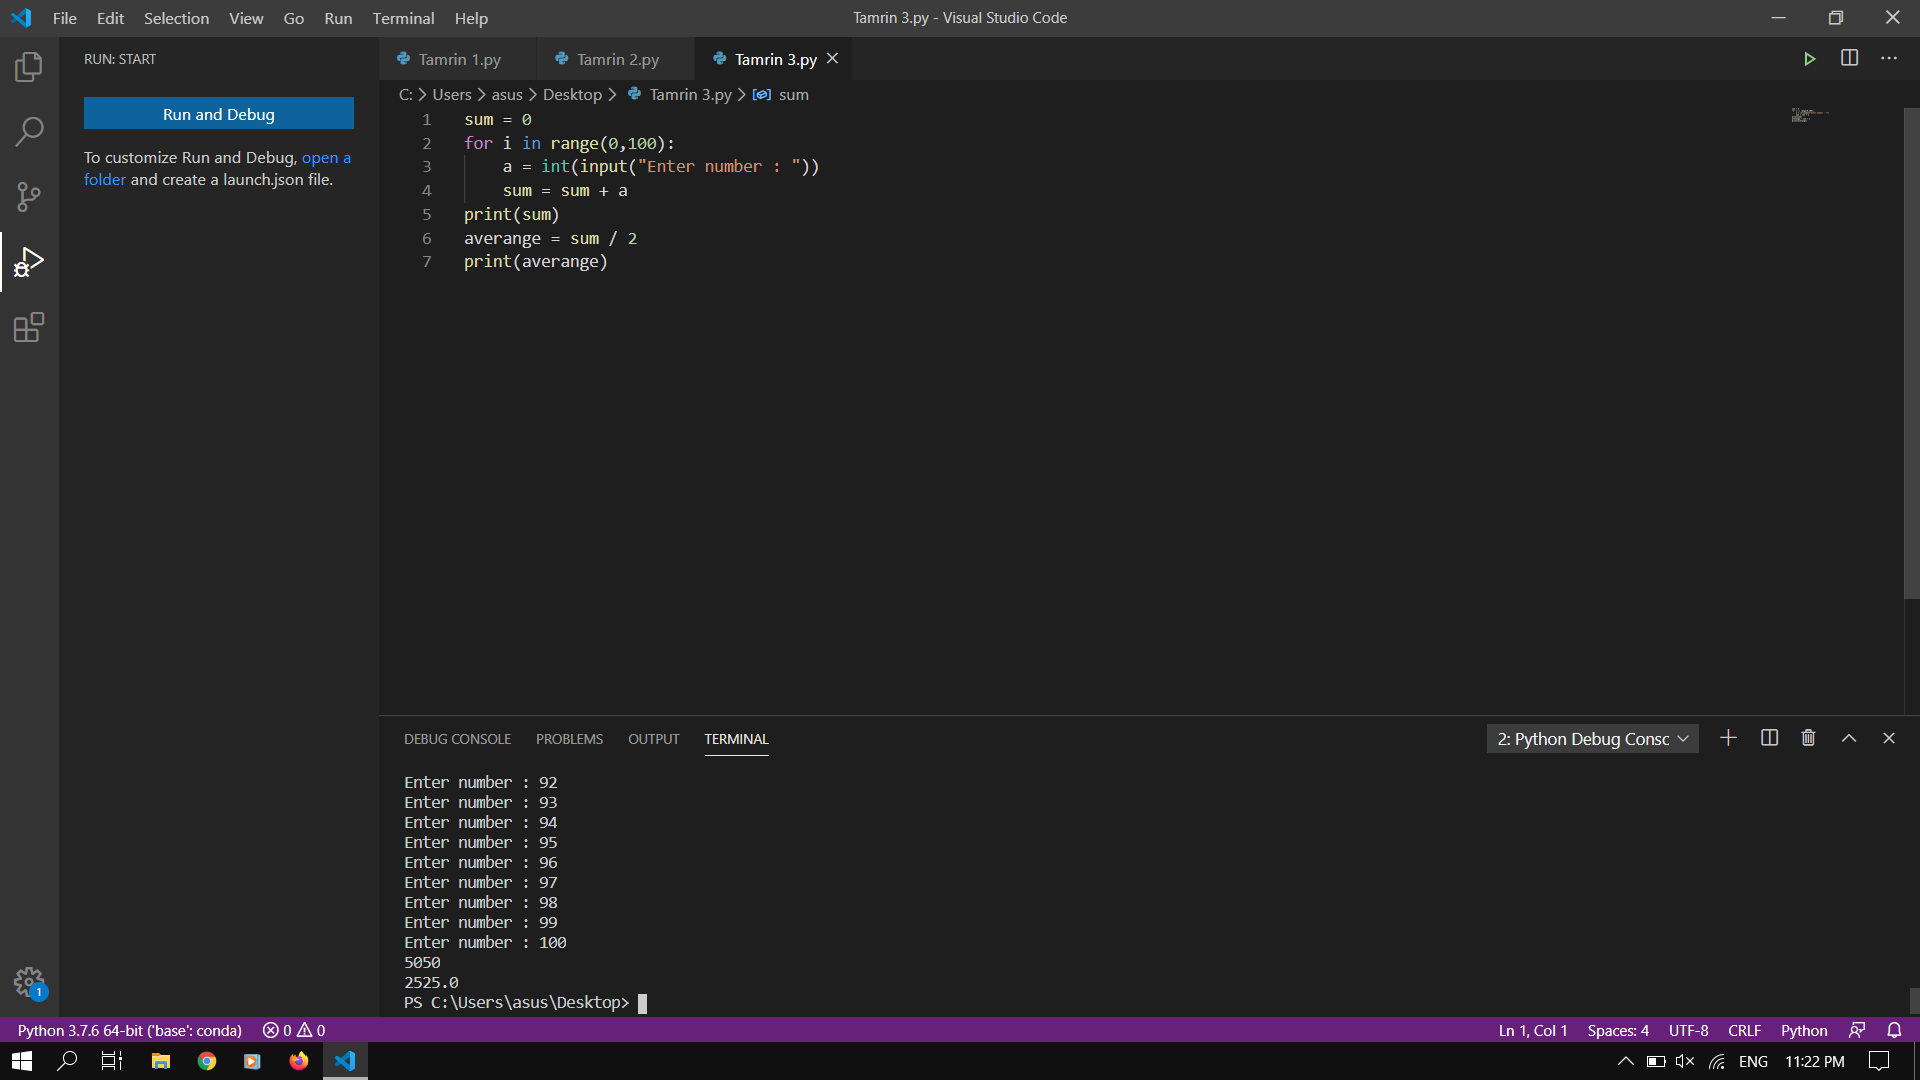Open the Selection menu
This screenshot has height=1080, width=1920.
[x=176, y=18]
